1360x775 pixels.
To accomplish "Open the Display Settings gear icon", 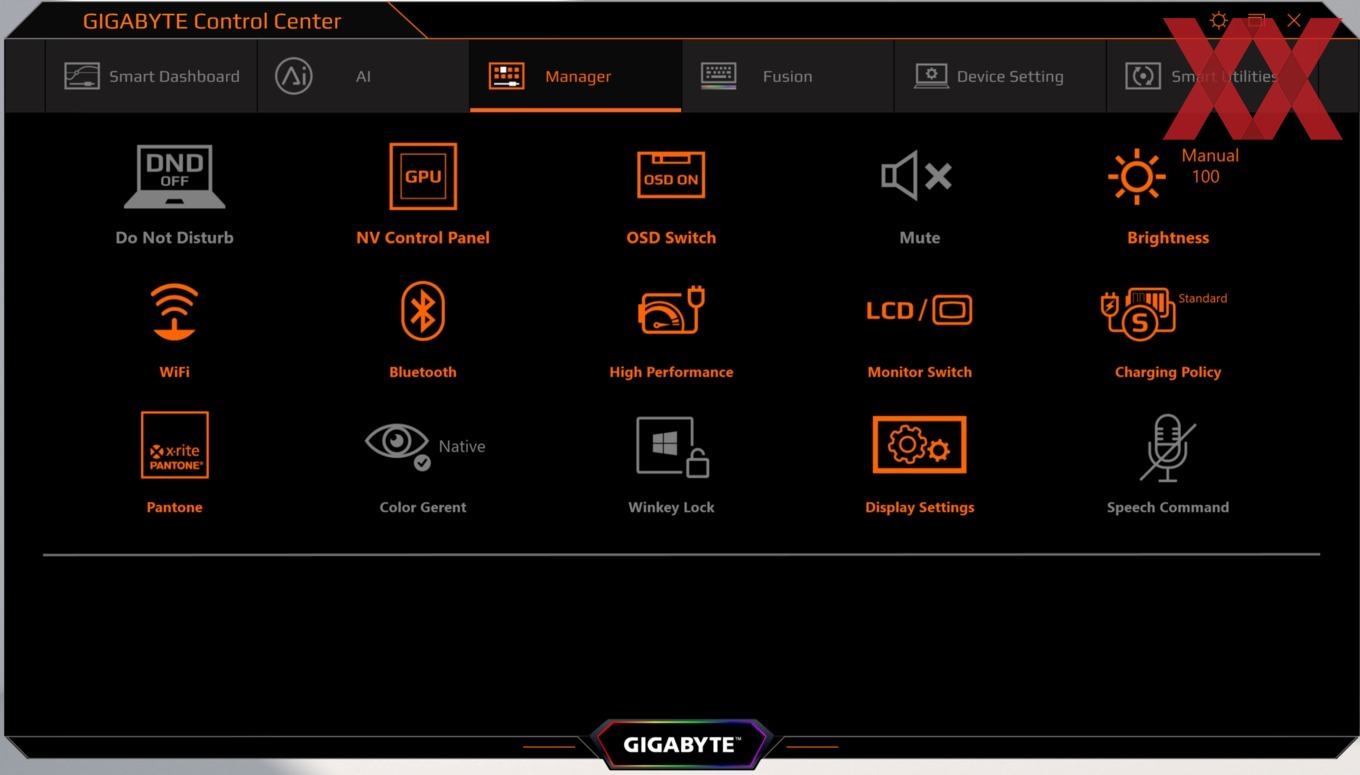I will tap(919, 445).
